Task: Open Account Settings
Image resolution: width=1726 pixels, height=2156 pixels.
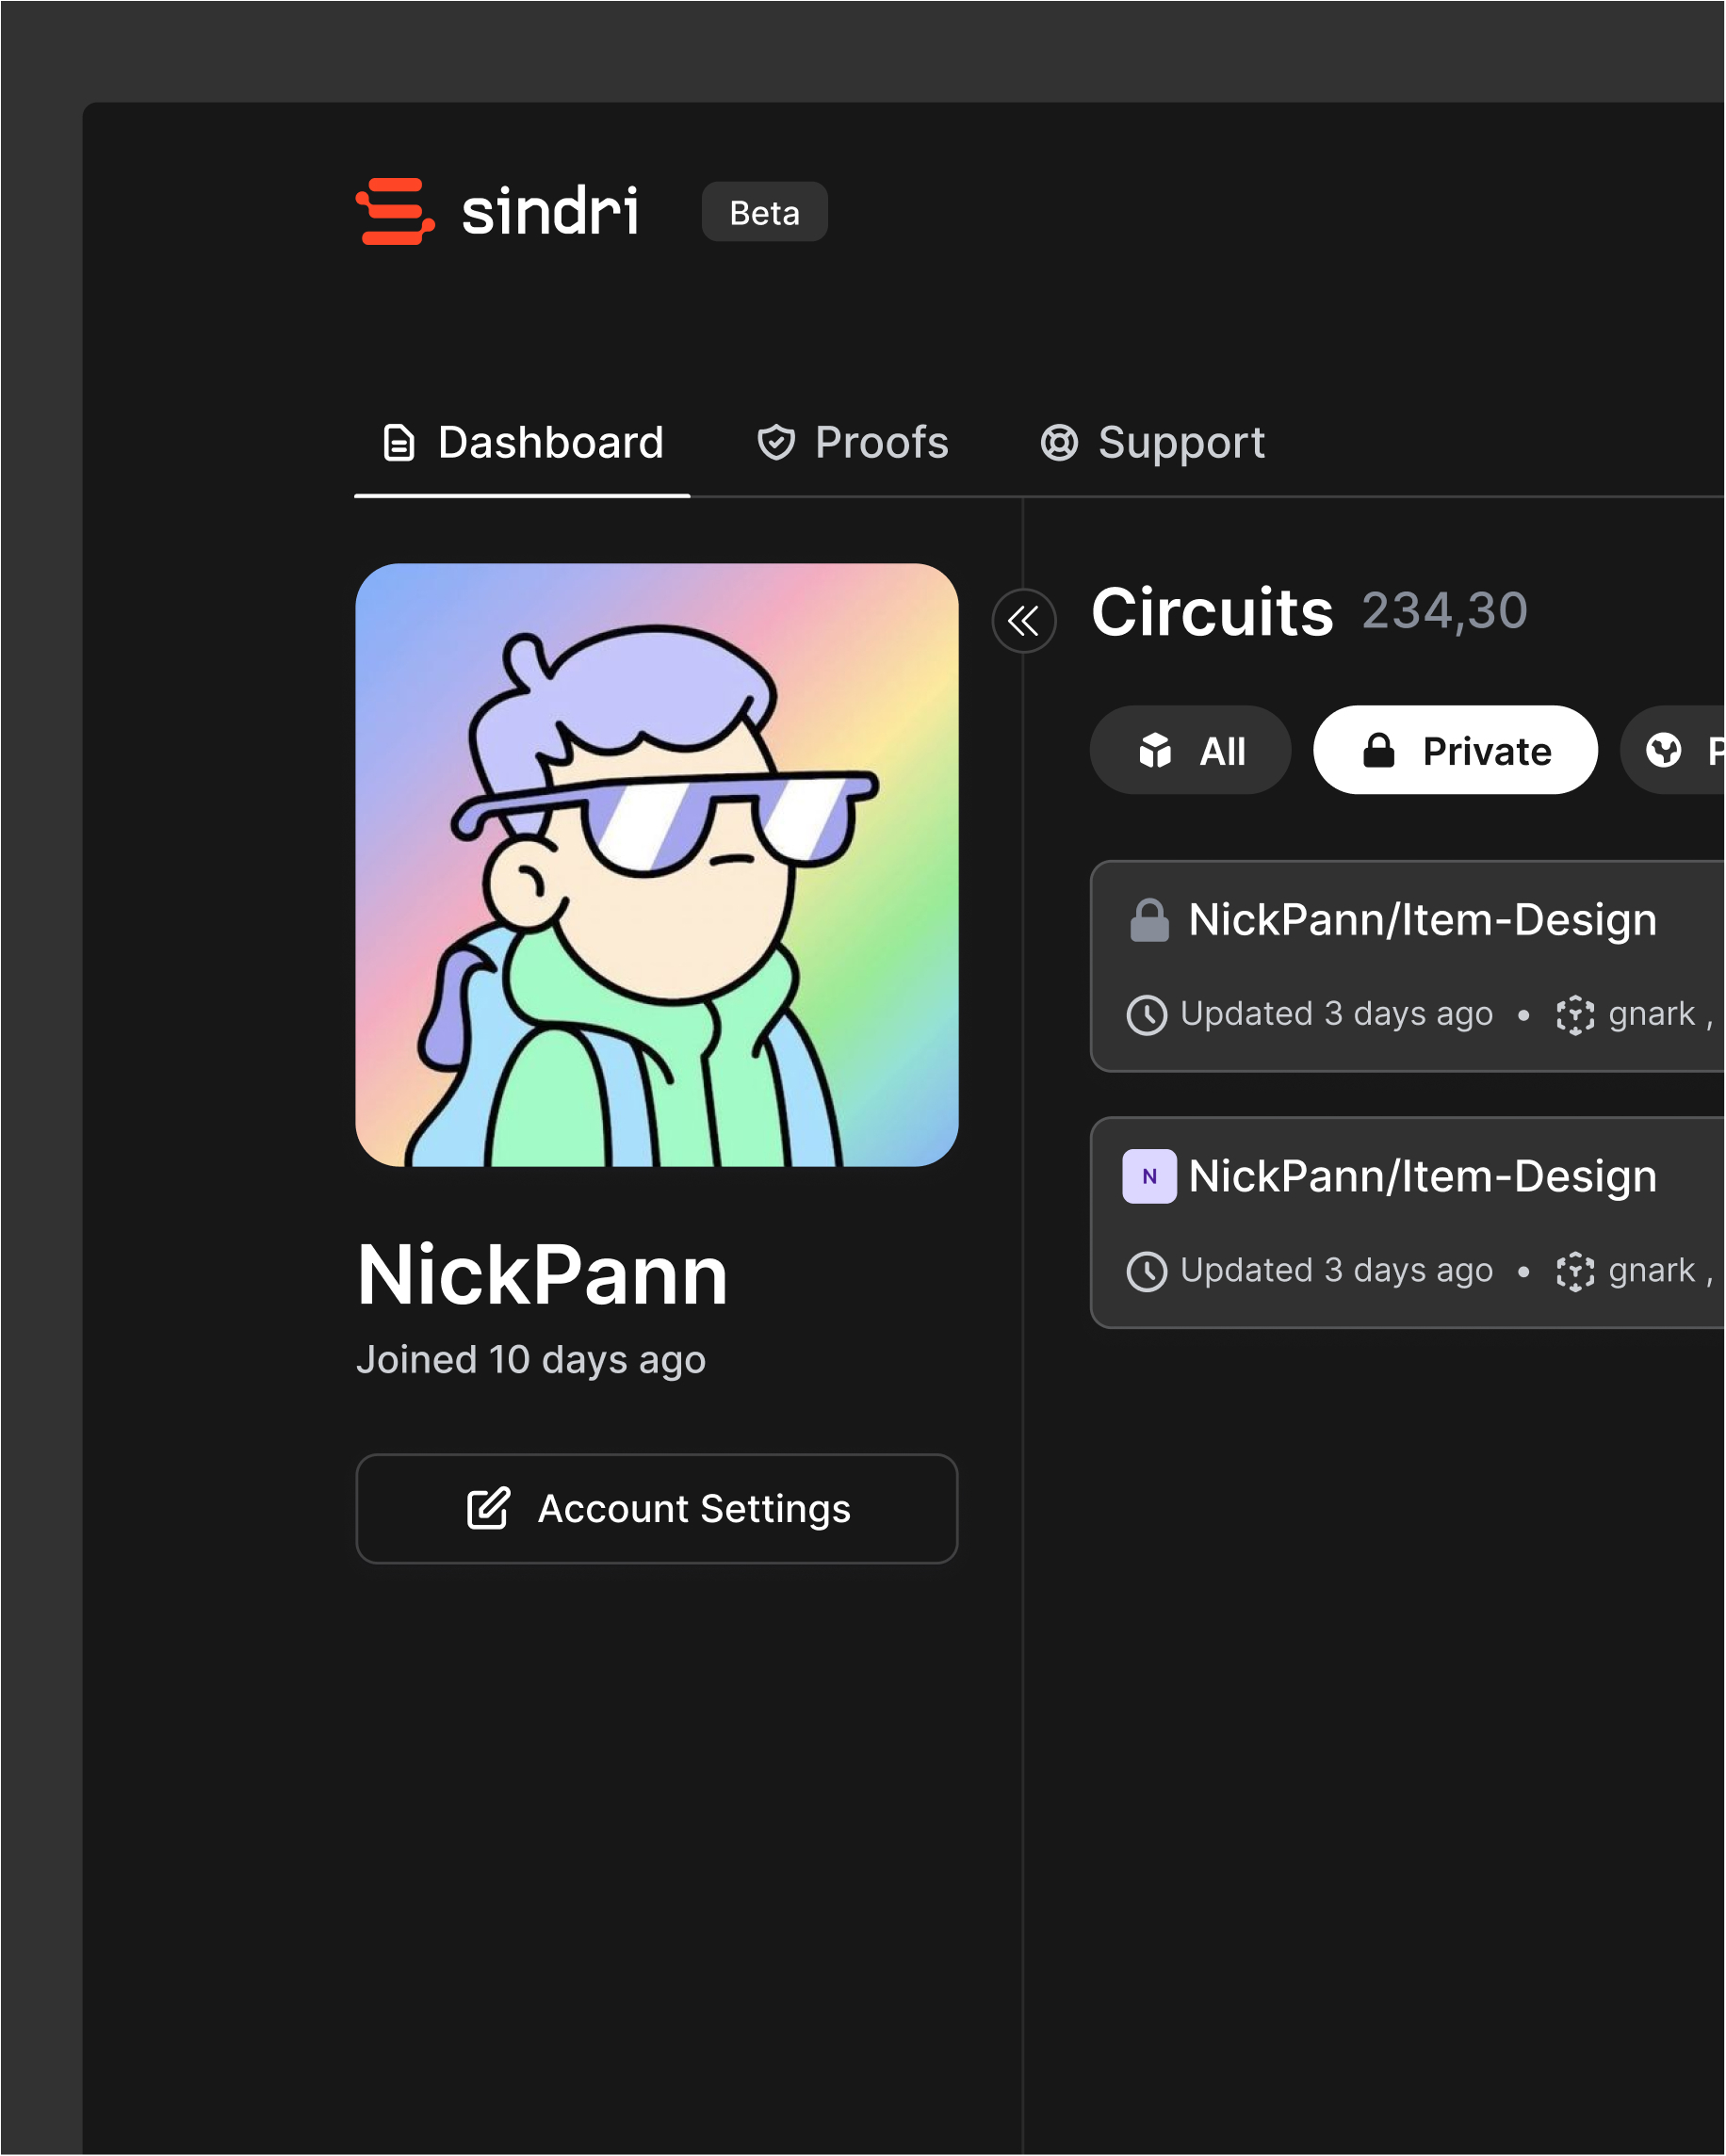Action: (657, 1509)
